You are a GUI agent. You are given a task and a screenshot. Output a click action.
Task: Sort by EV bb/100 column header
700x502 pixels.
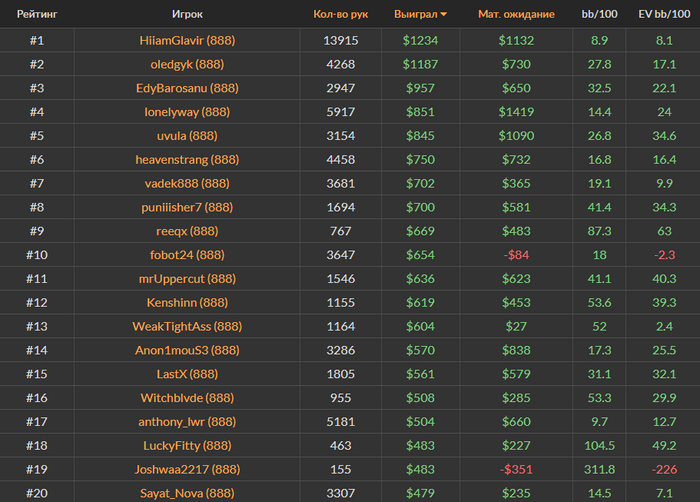click(x=663, y=15)
